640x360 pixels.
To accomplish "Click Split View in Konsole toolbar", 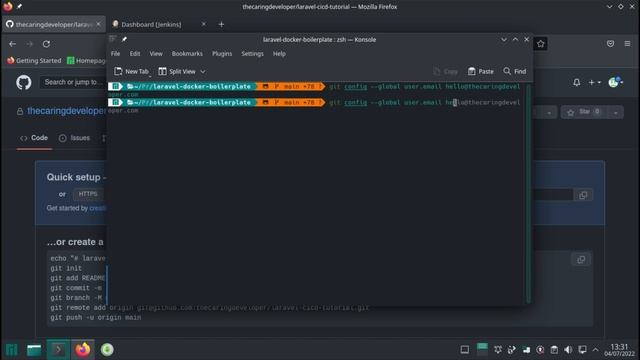I will 177,71.
